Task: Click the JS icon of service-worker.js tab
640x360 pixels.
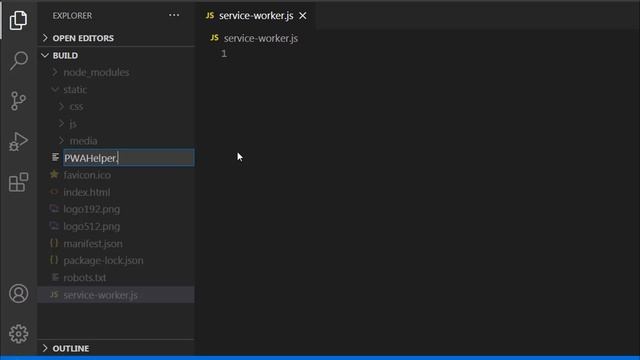Action: tap(210, 16)
